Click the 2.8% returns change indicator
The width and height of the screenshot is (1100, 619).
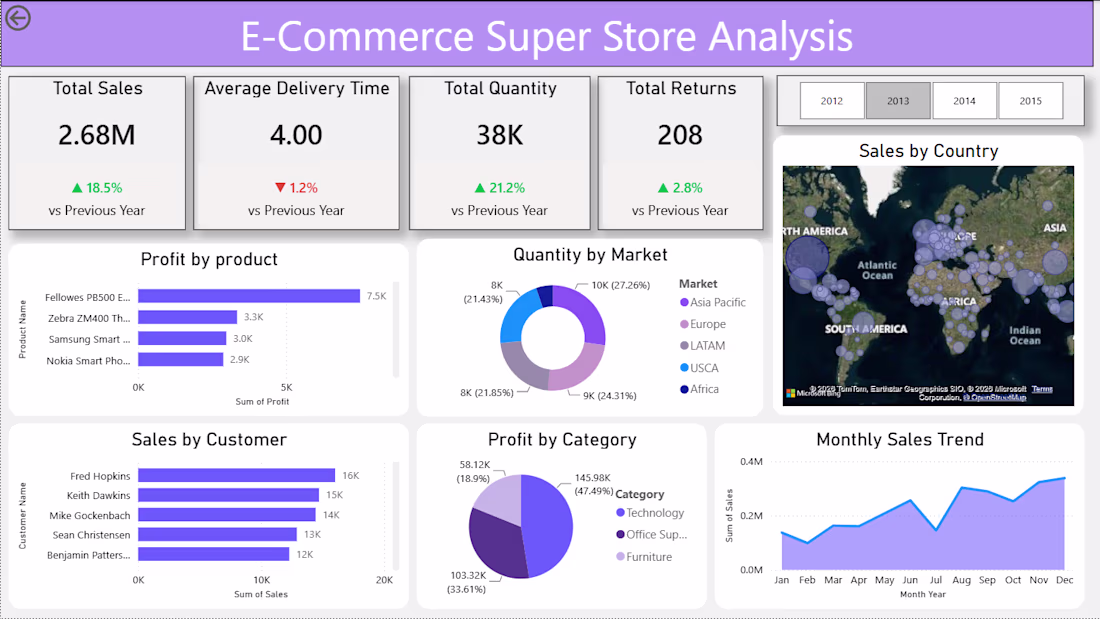(680, 188)
